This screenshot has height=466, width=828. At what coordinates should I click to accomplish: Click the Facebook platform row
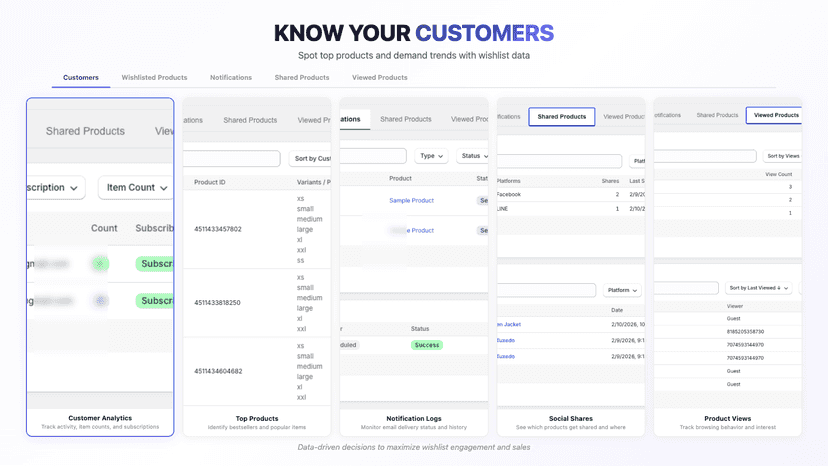(571, 194)
